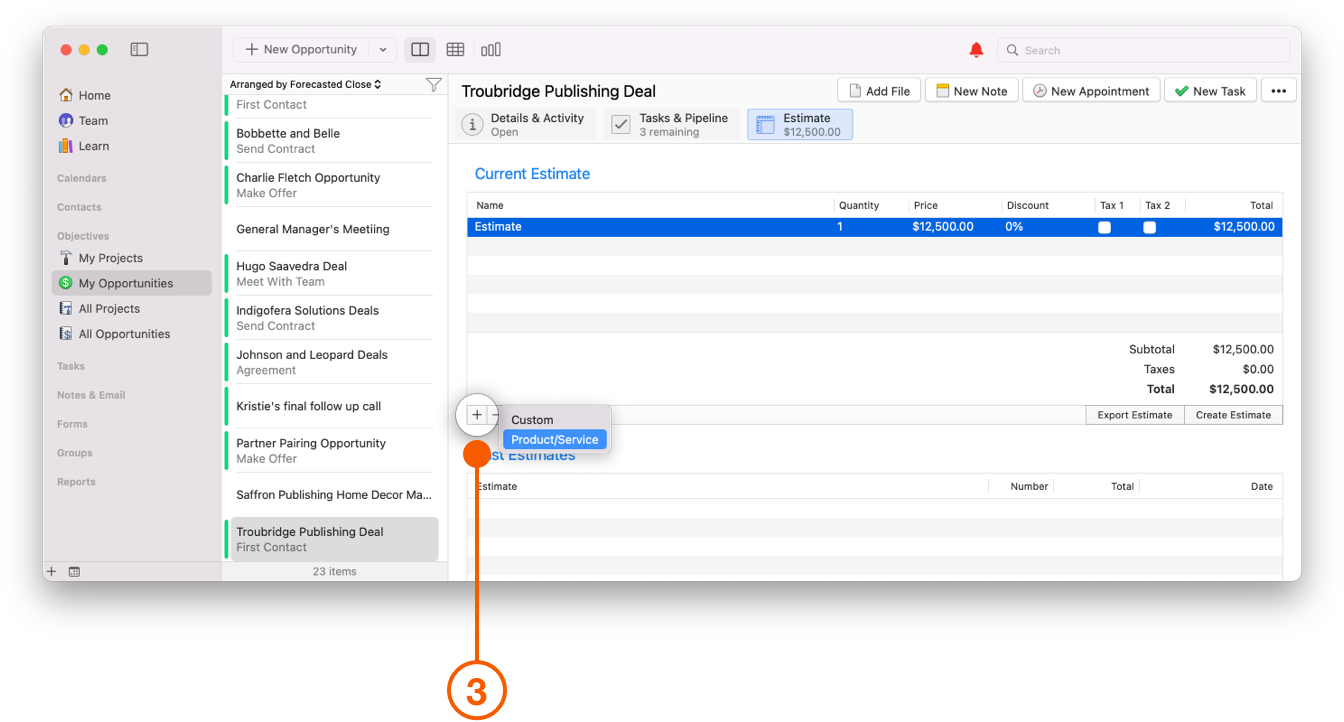Open the Home section in the sidebar
This screenshot has height=722, width=1344.
[x=92, y=94]
